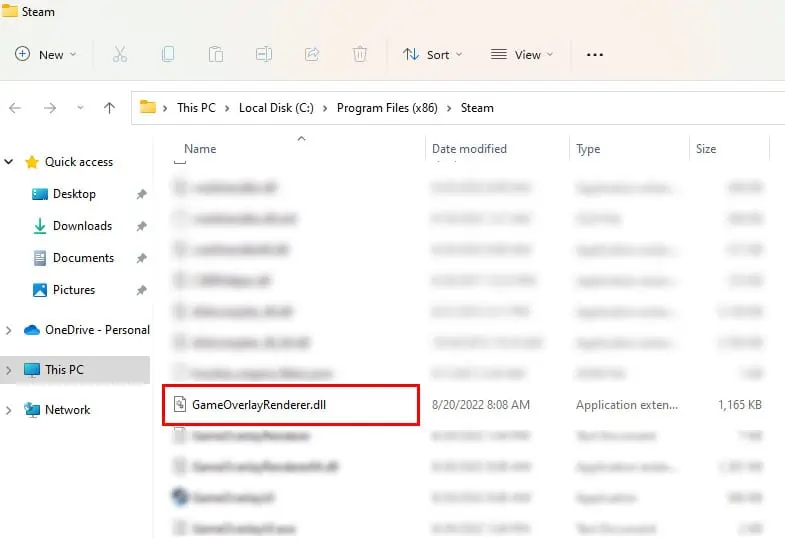Viewport: 785px width, 539px height.
Task: Expand the OneDrive - Personal node
Action: (x=10, y=330)
